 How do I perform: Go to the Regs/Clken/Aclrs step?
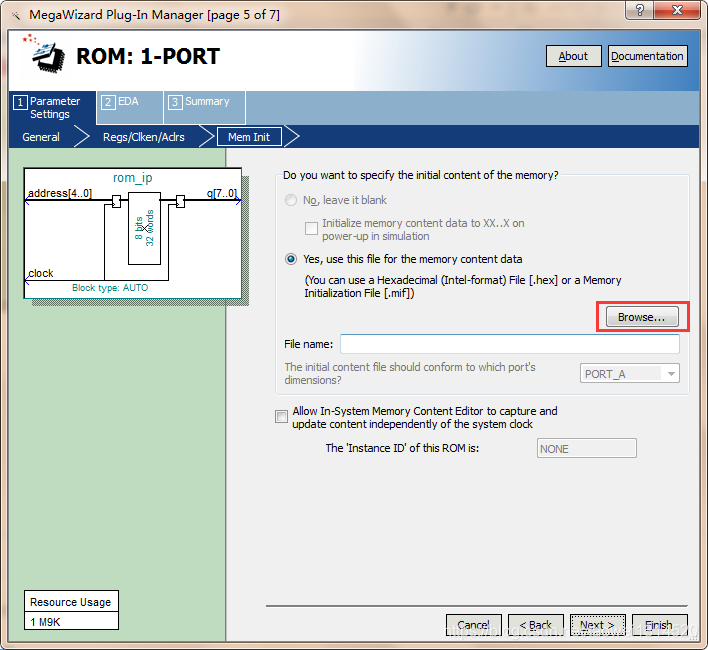[144, 137]
